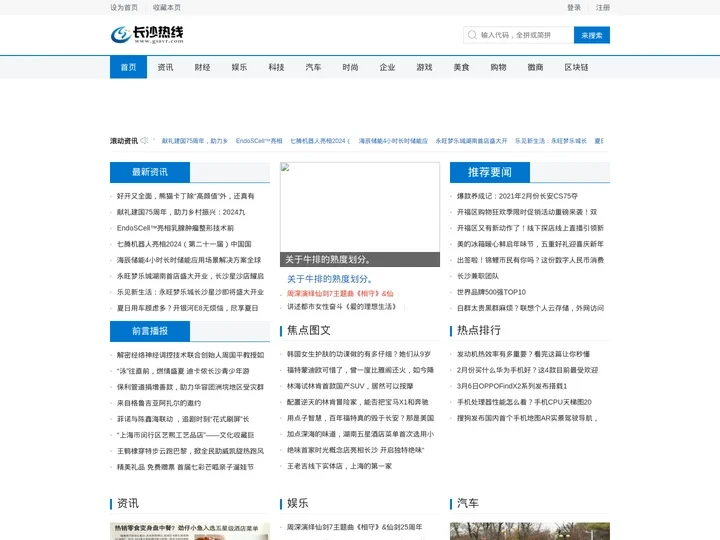720x540 pixels.
Task: Open the 美食 nav item
Action: (x=461, y=67)
